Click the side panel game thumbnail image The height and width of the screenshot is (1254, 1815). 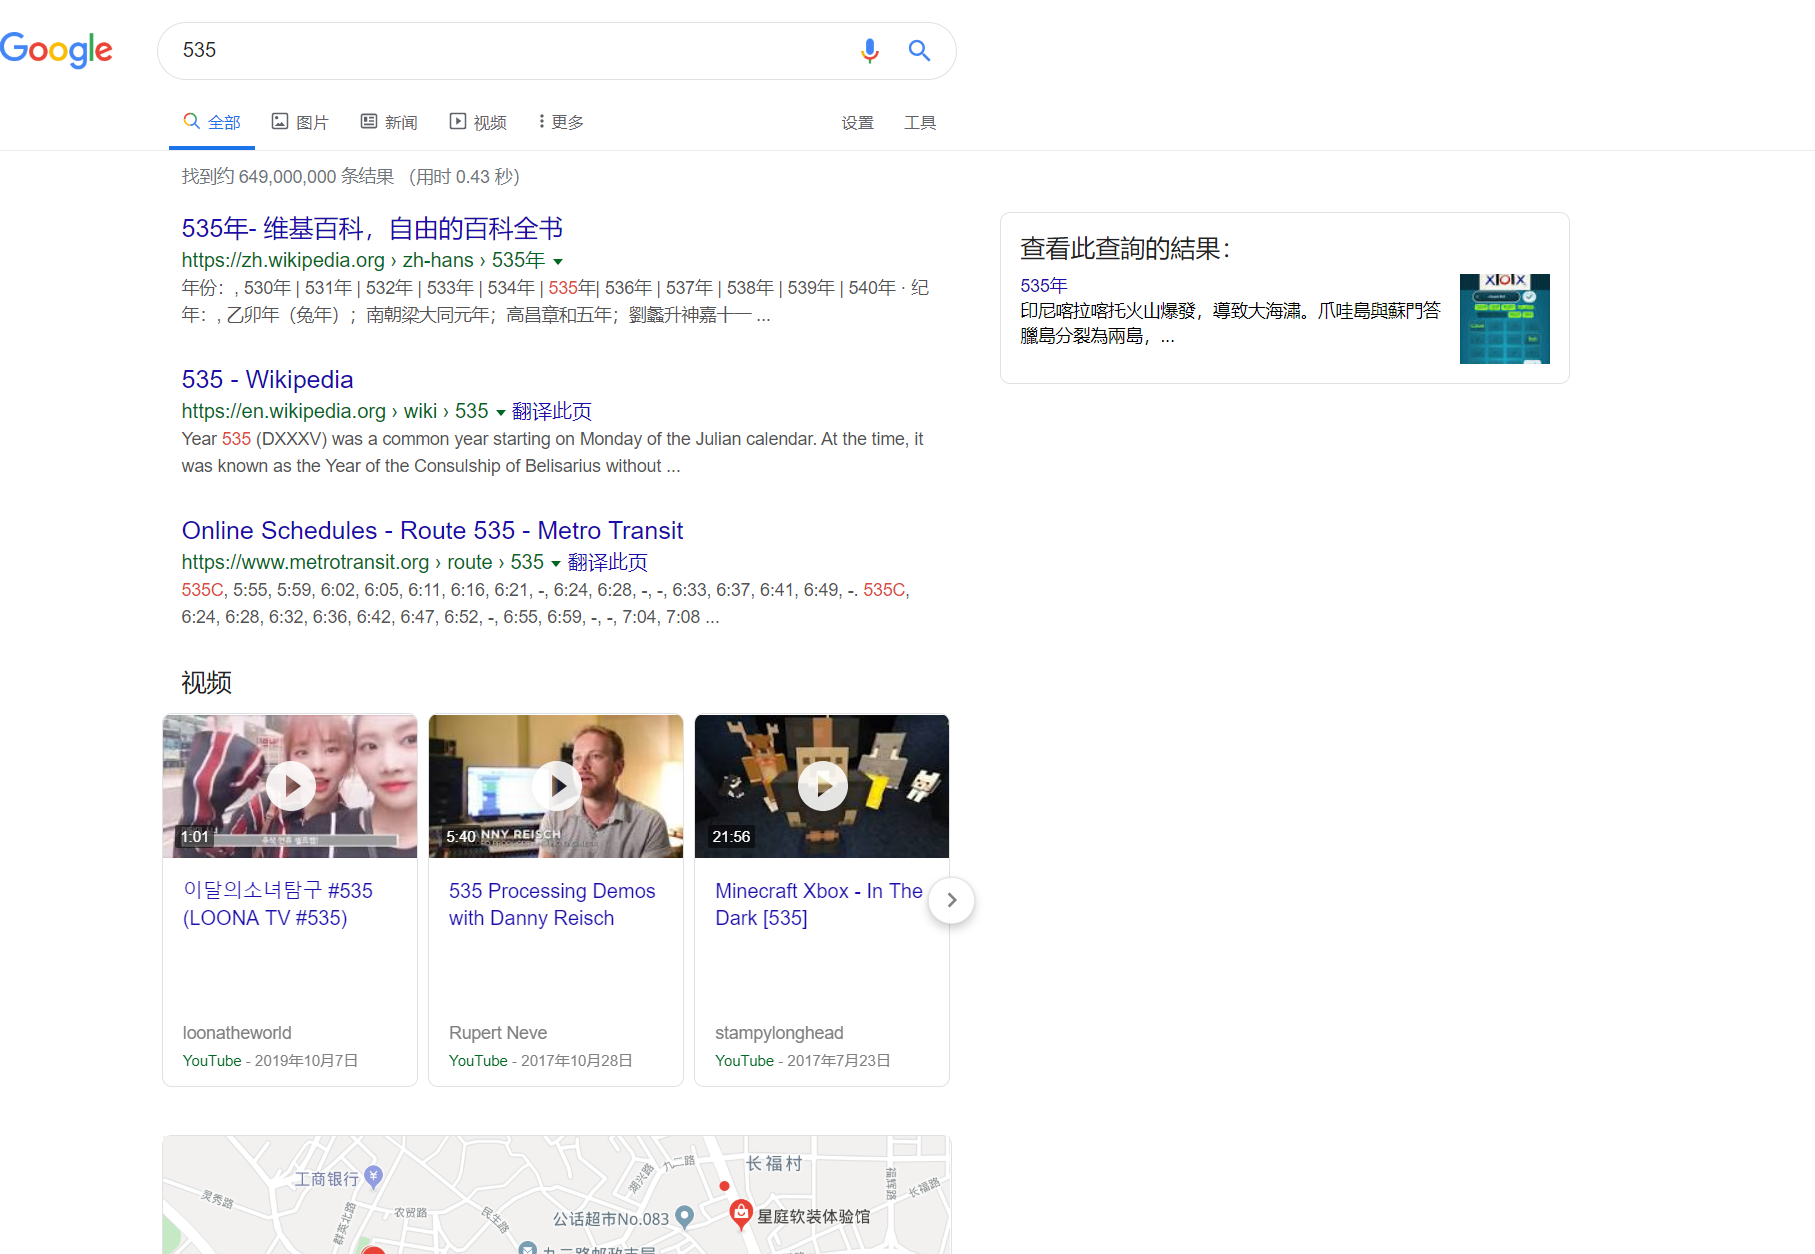point(1504,319)
